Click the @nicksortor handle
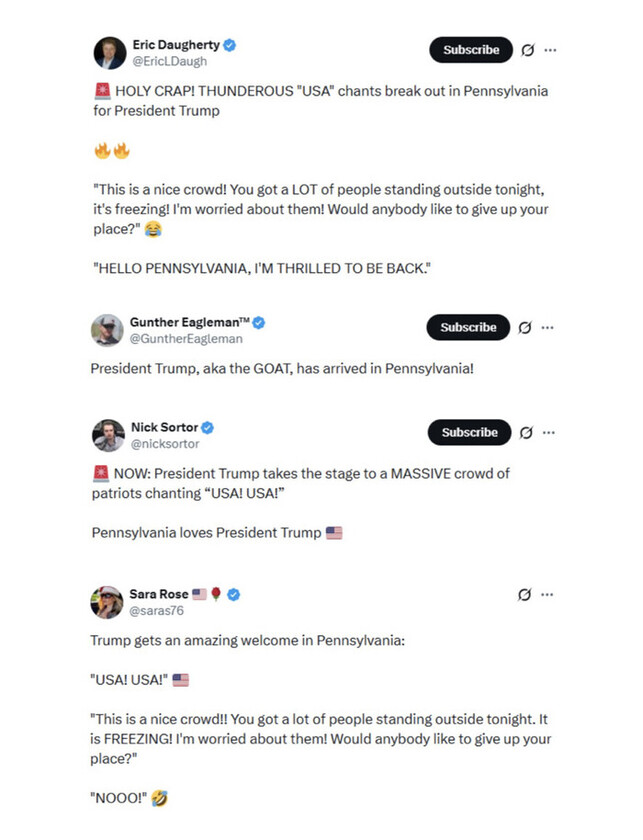643x840 pixels. 165,444
